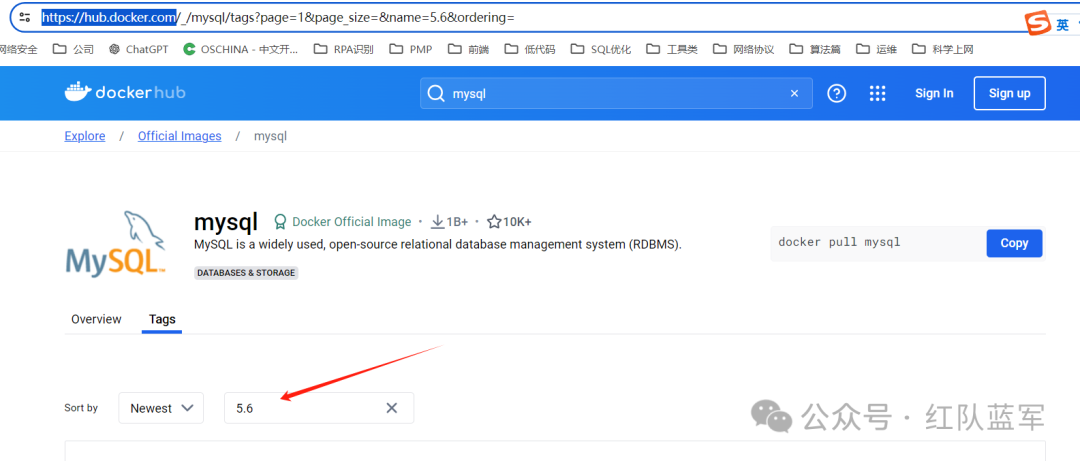This screenshot has width=1080, height=461.
Task: Click the DATABASES & STORAGE category tag
Action: (246, 273)
